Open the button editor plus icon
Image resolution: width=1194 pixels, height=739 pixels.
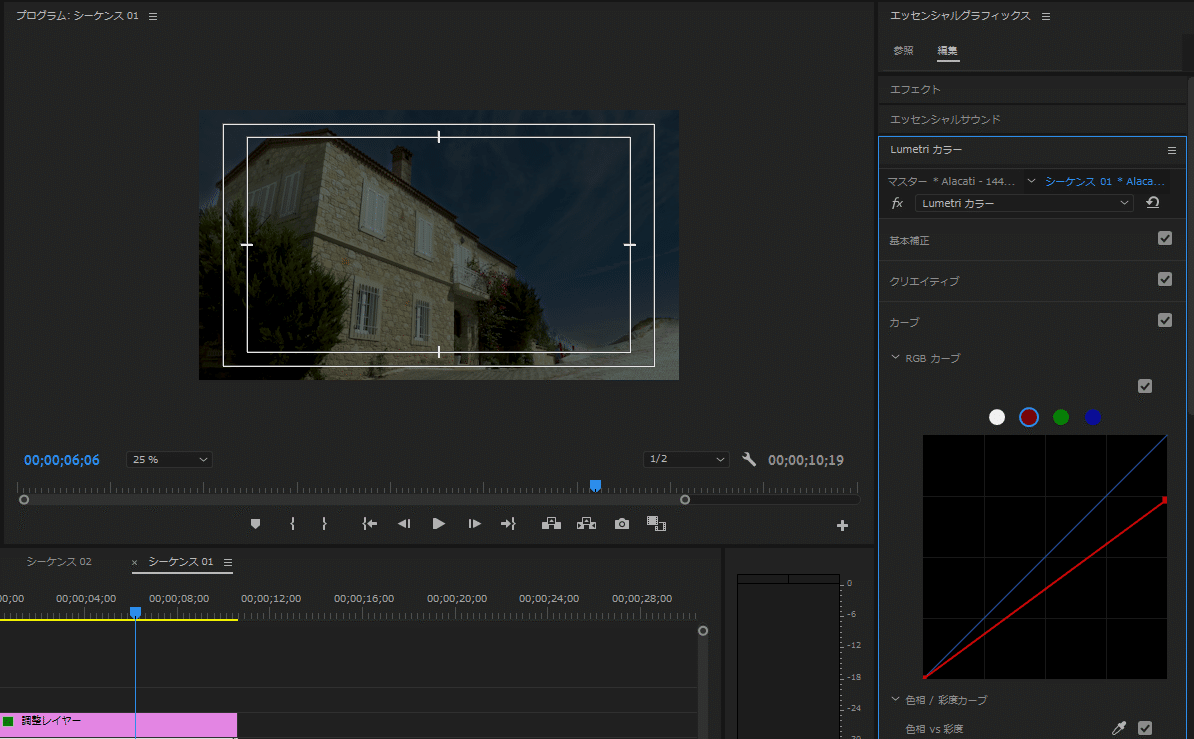[842, 526]
